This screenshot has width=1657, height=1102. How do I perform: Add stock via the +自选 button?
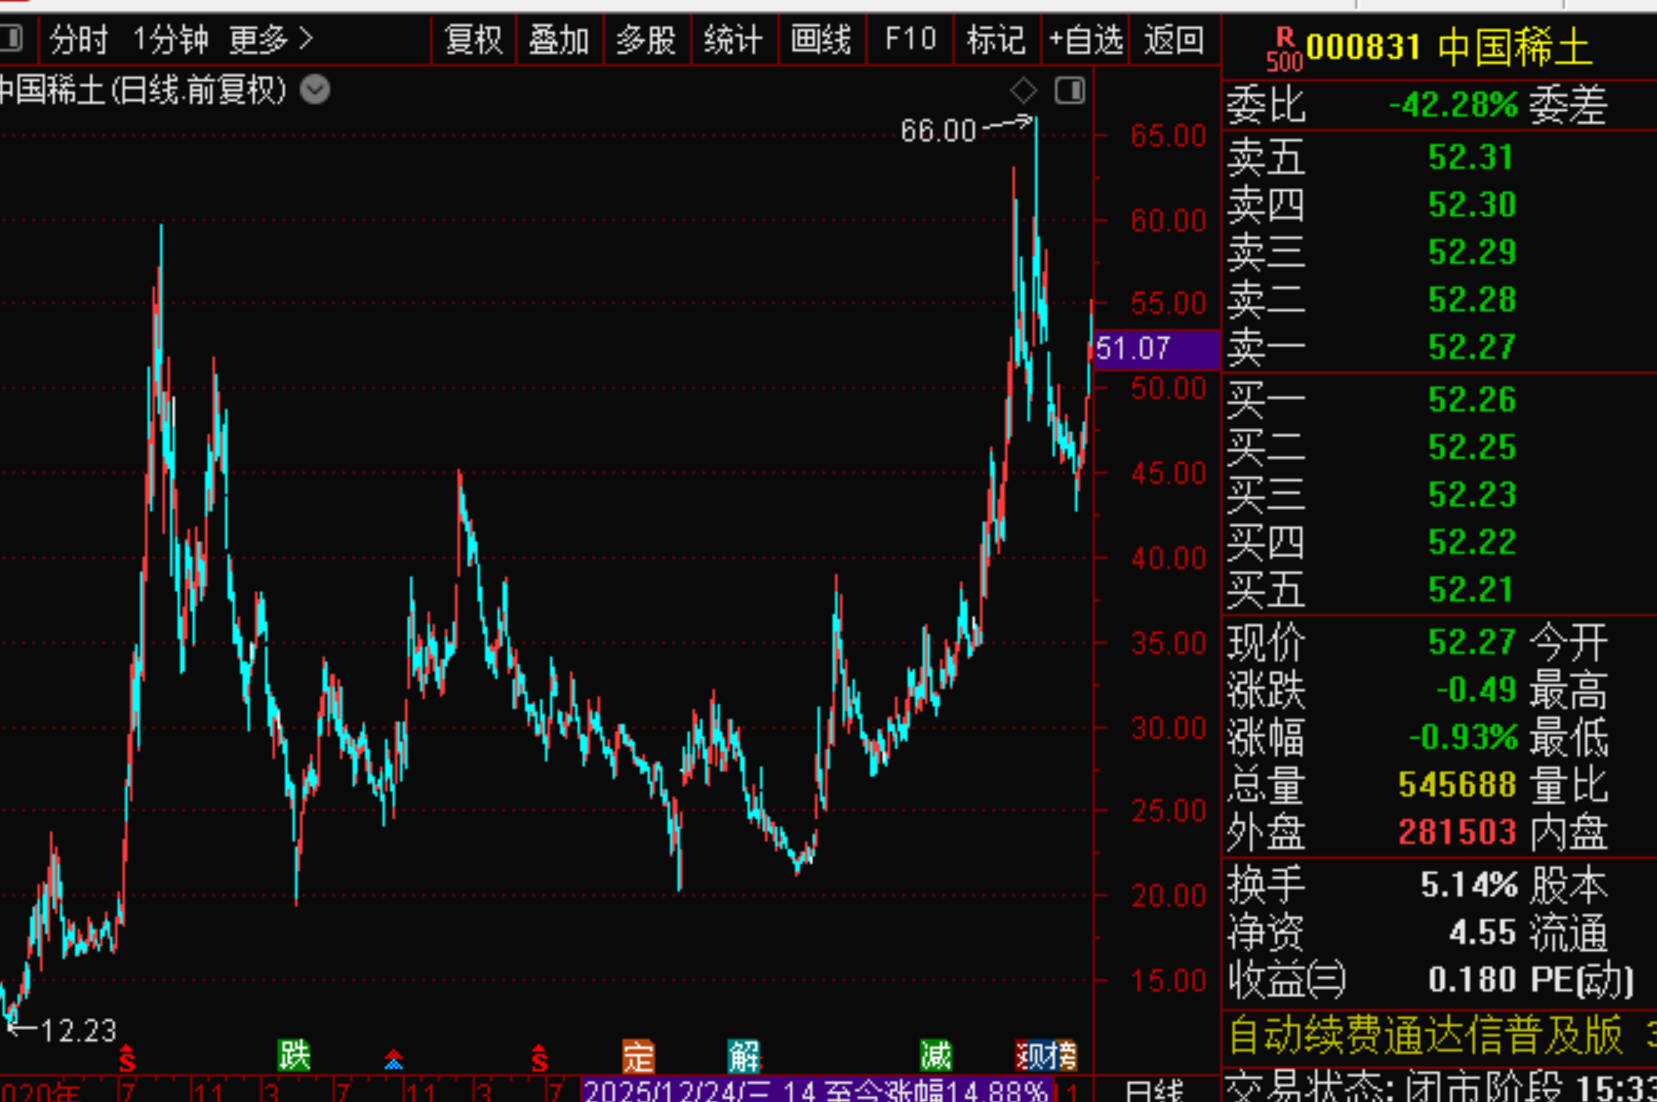[1085, 40]
